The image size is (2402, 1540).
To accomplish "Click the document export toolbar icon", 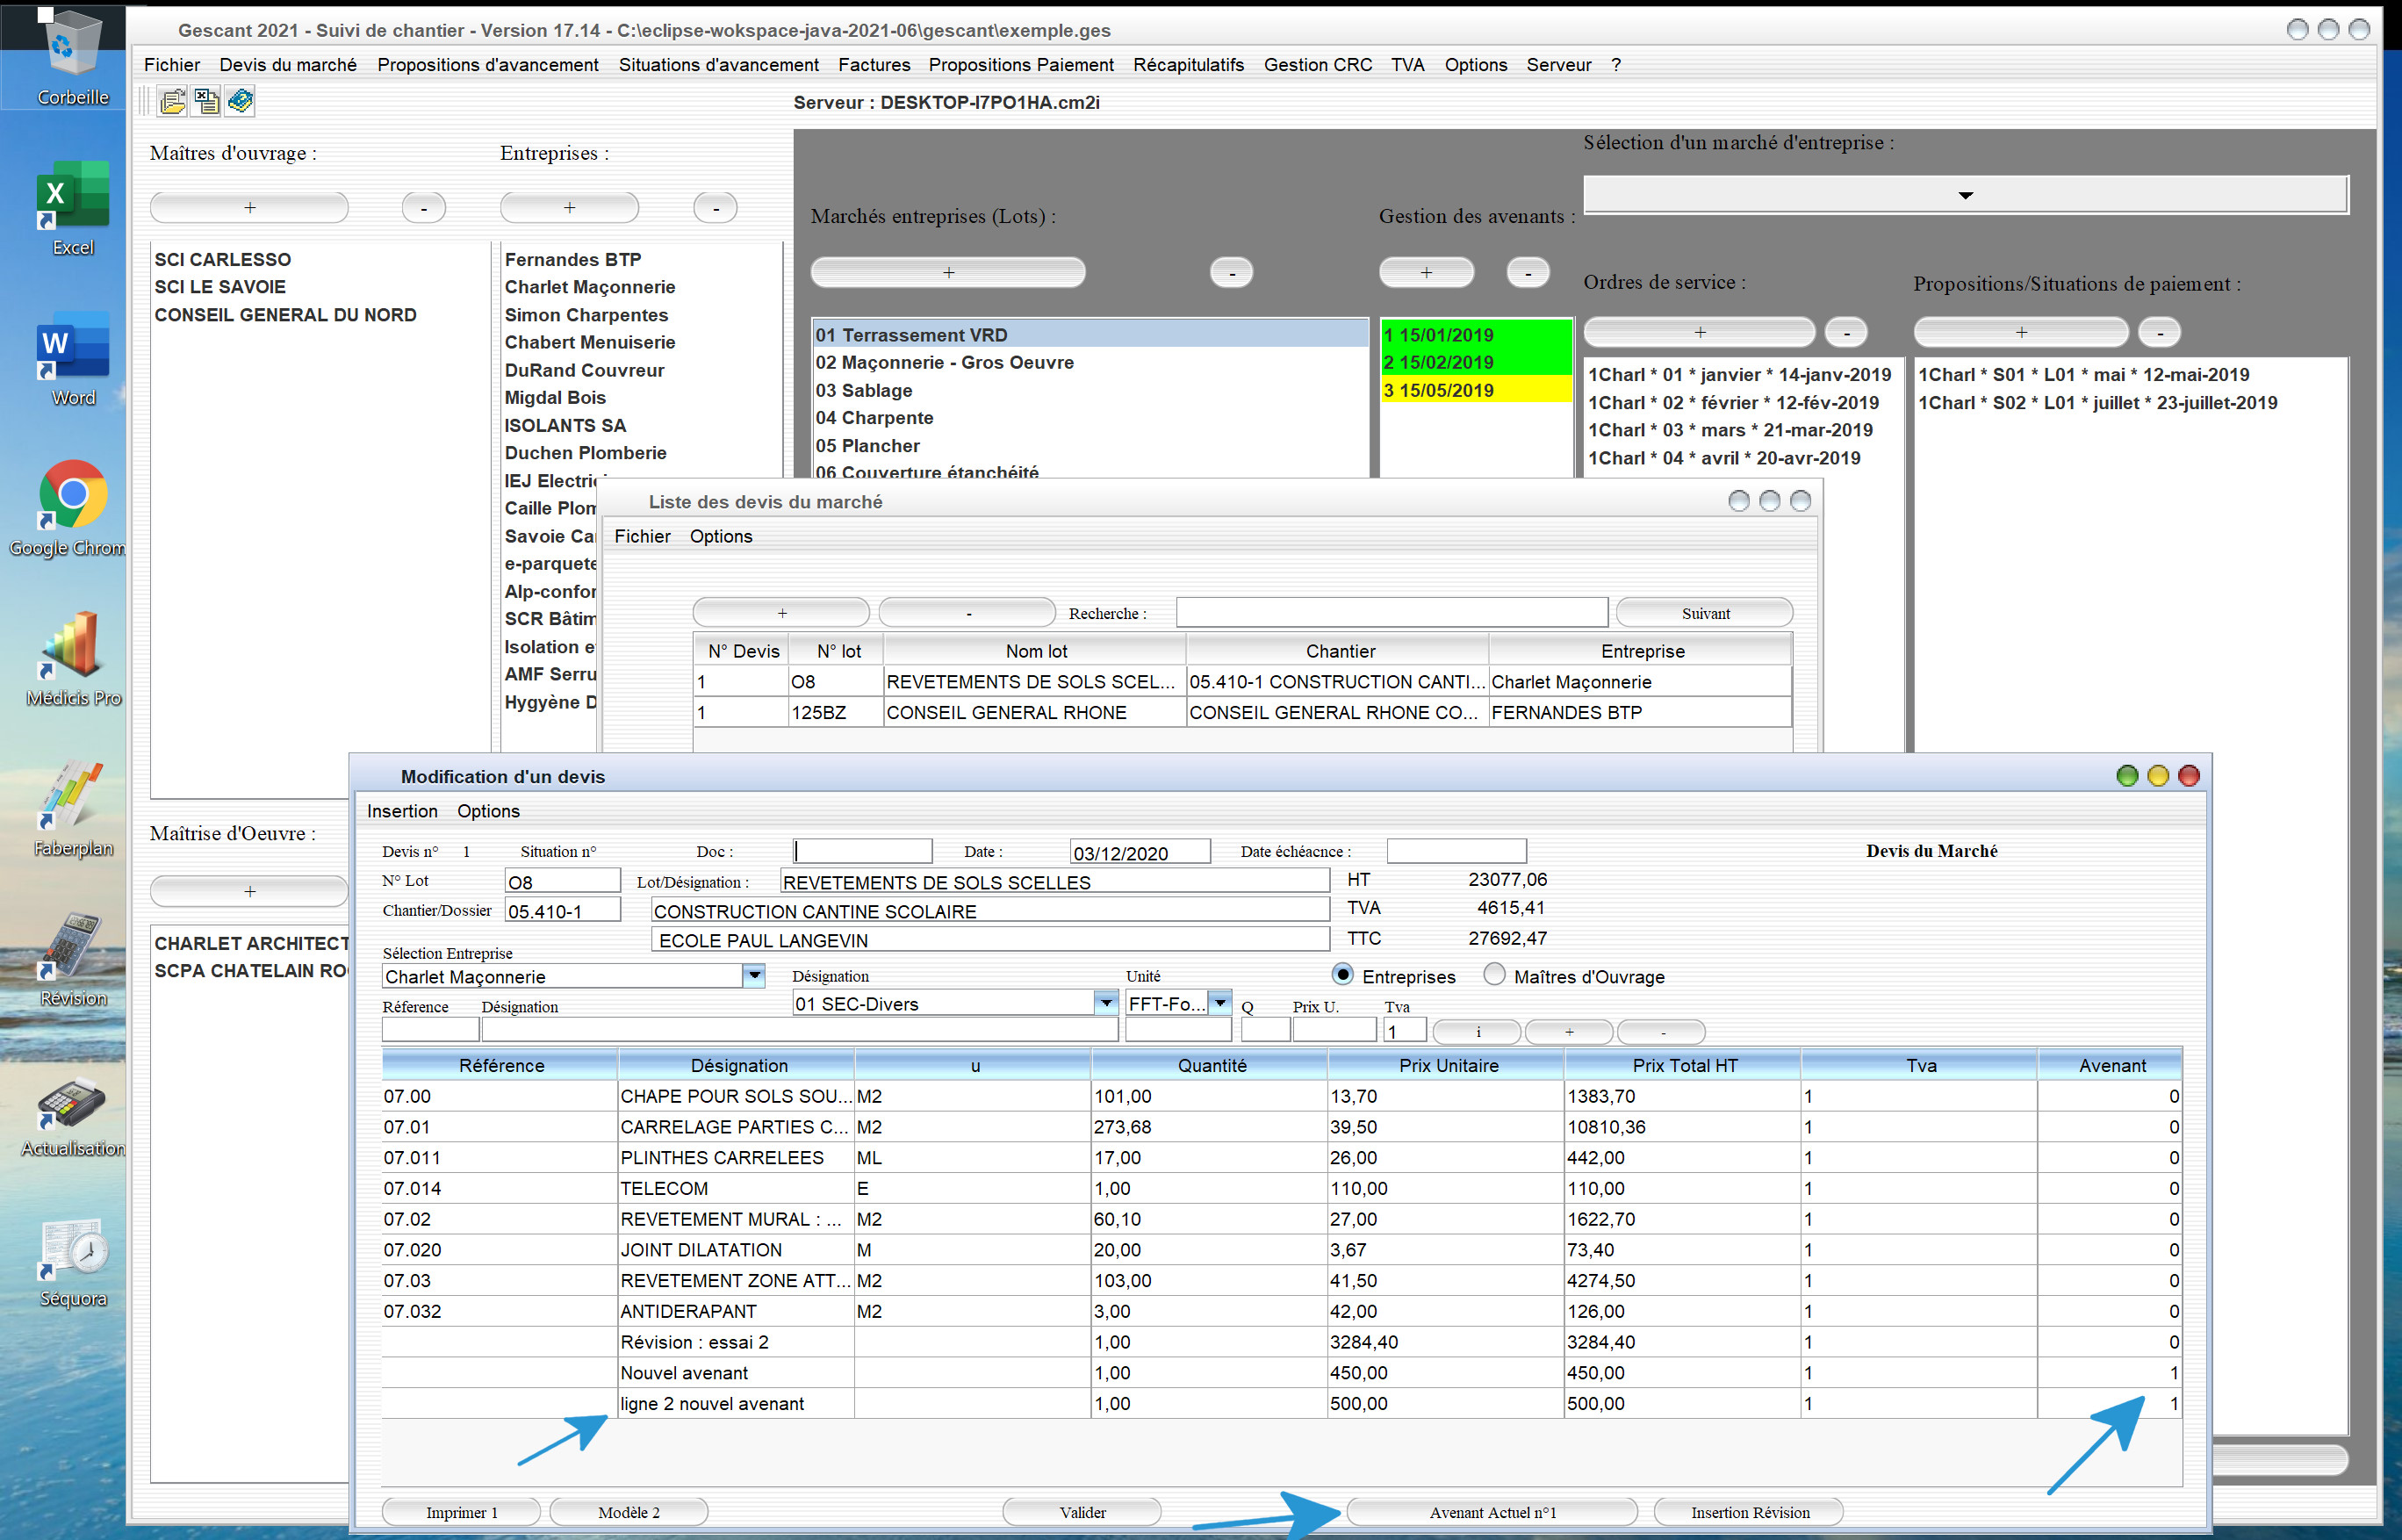I will [x=206, y=102].
